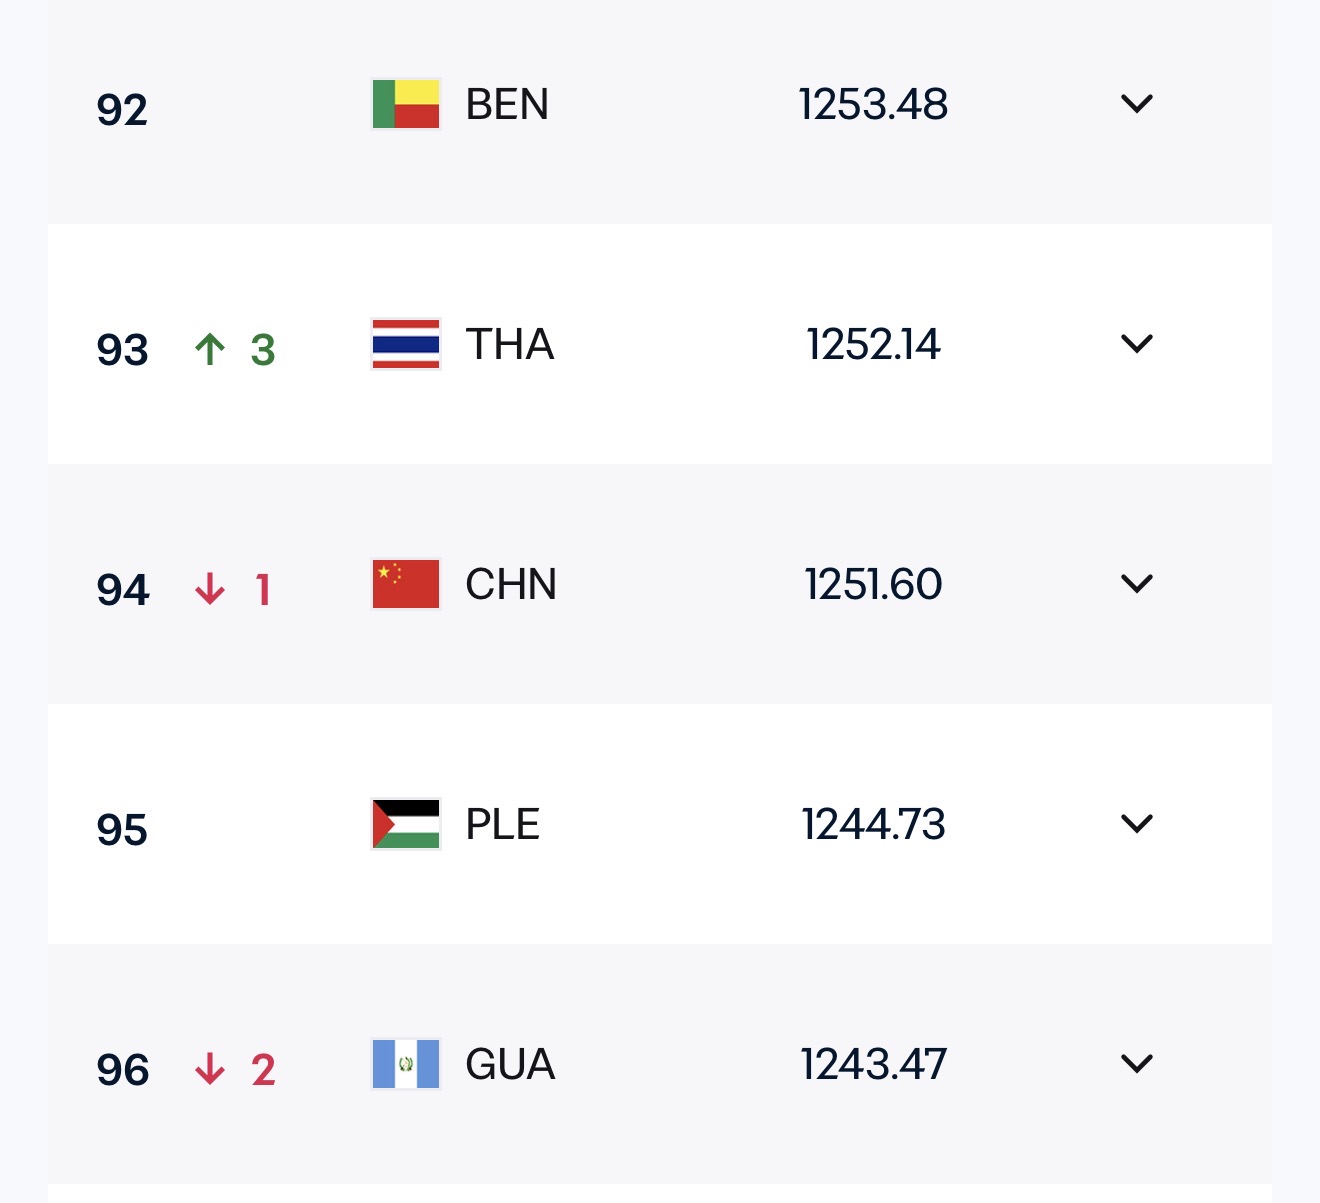This screenshot has height=1203, width=1320.
Task: Expand the THA row chevron
Action: pyautogui.click(x=1137, y=344)
